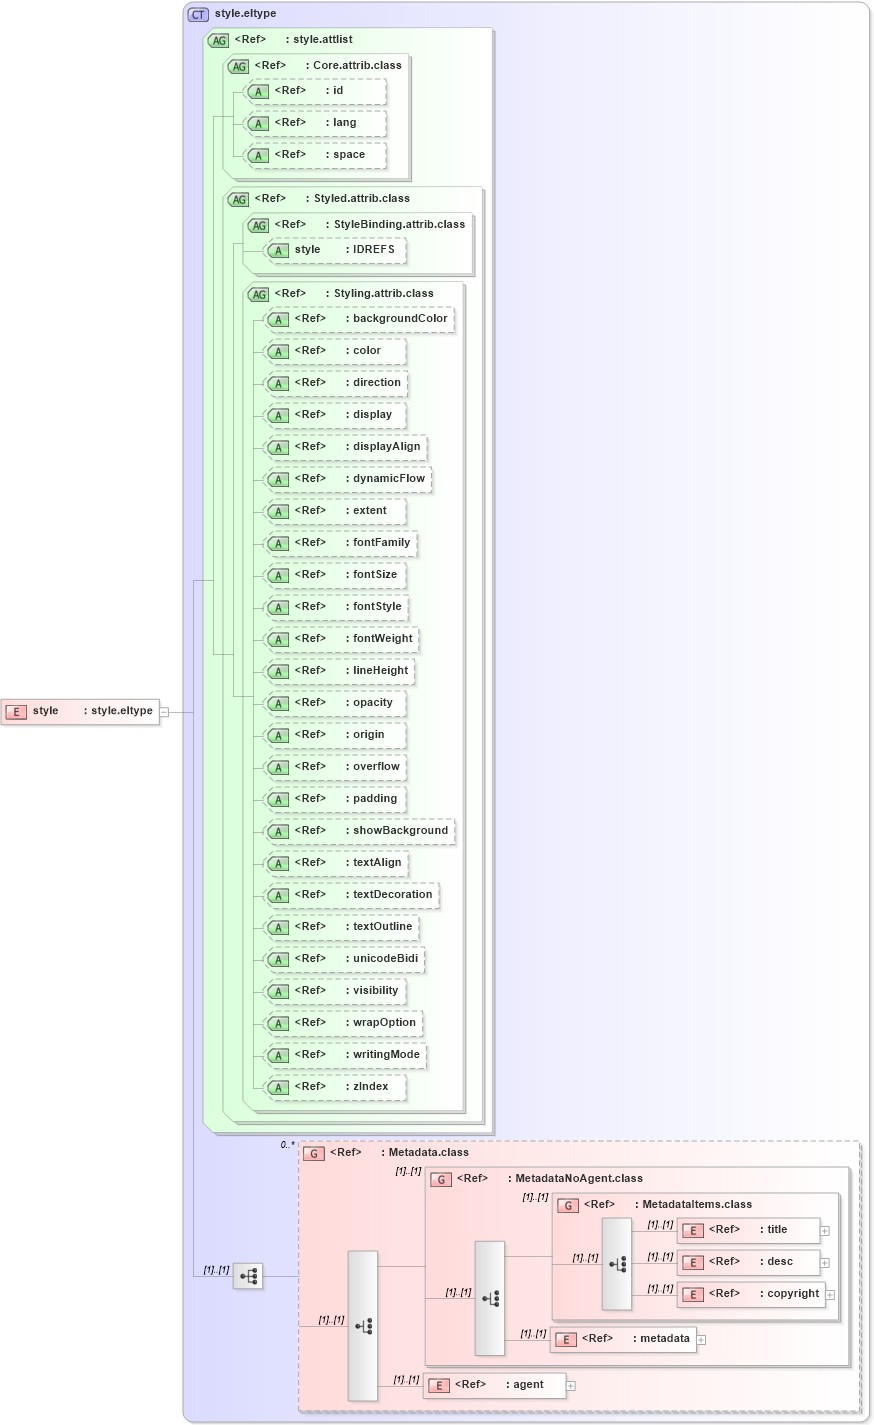874x1425 pixels.
Task: Select the overflow attribute node
Action: click(335, 767)
